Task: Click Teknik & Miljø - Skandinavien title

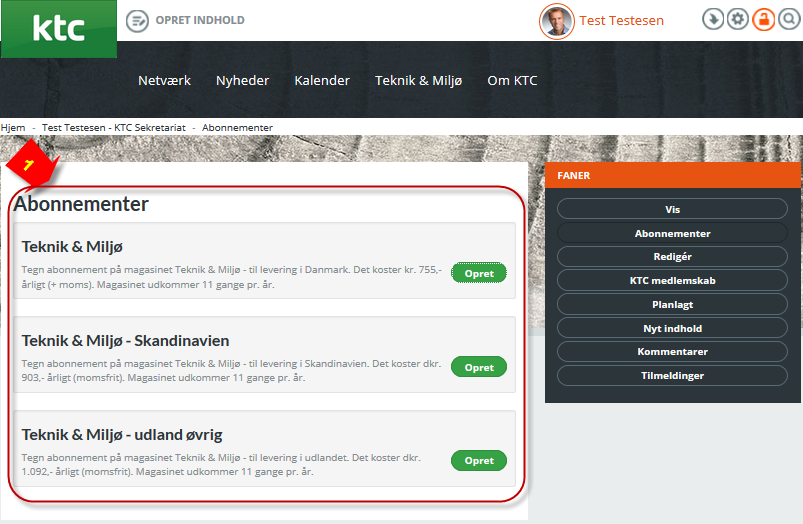Action: pos(125,341)
